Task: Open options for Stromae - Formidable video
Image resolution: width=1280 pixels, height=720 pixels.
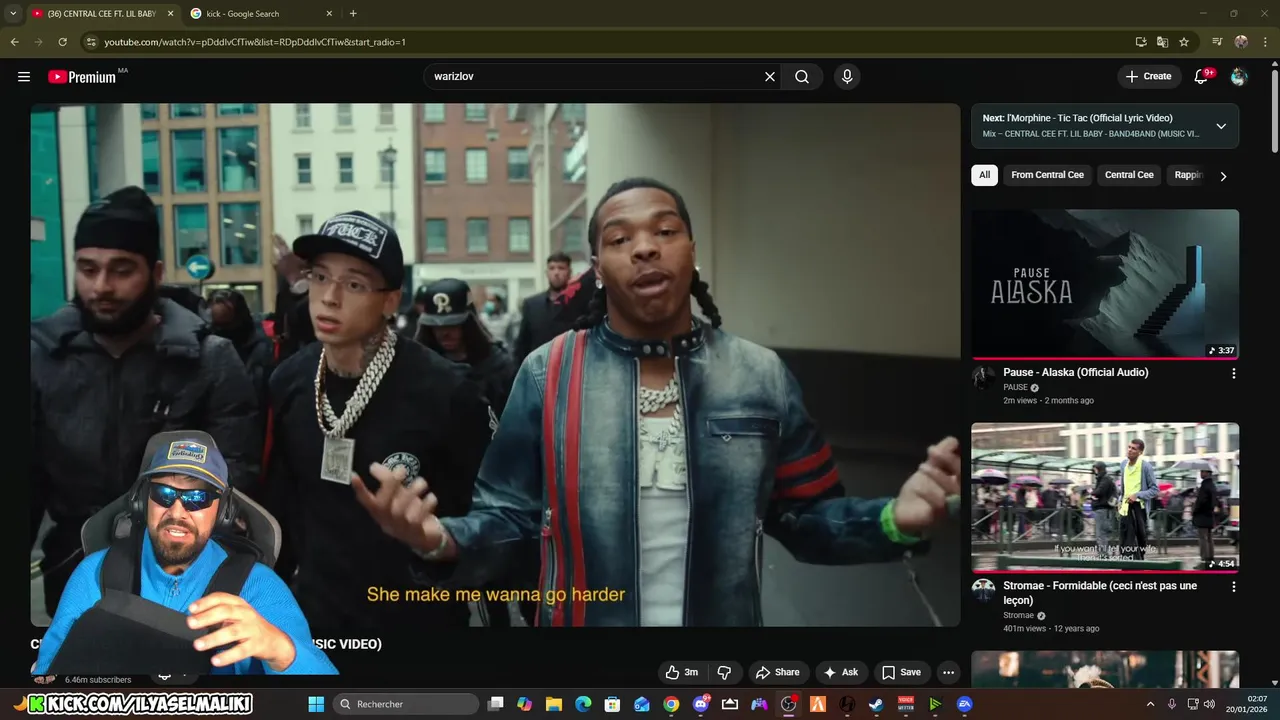Action: point(1233,587)
